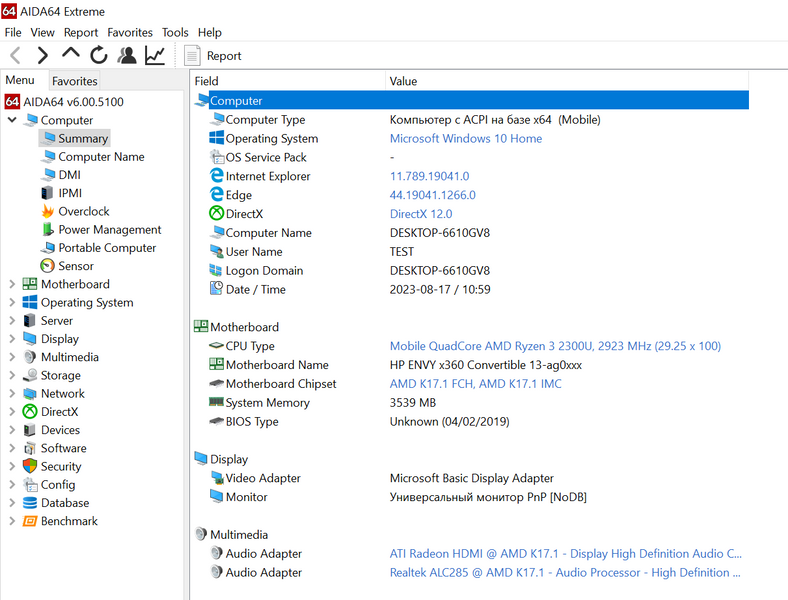Image resolution: width=788 pixels, height=600 pixels.
Task: Click the Power Management battery icon
Action: click(48, 230)
